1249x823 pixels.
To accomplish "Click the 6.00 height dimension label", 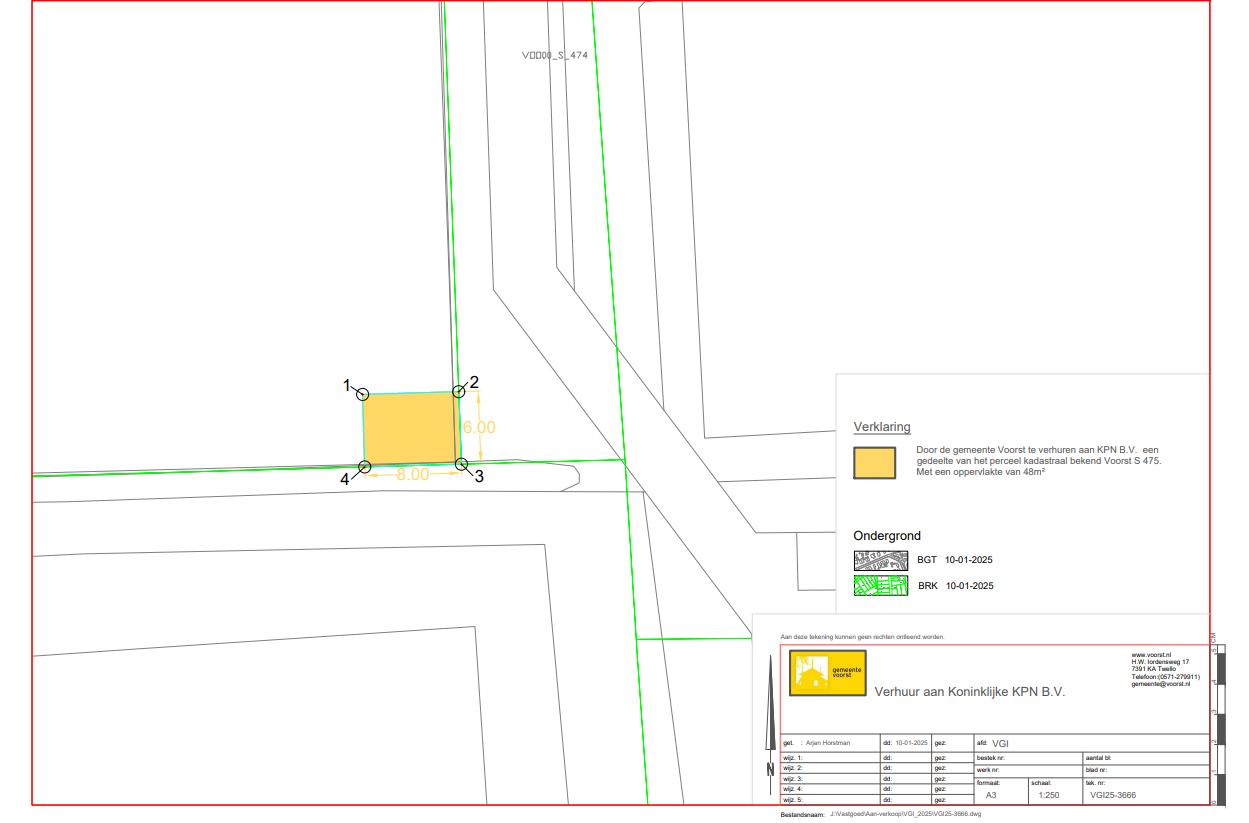I will (x=479, y=427).
